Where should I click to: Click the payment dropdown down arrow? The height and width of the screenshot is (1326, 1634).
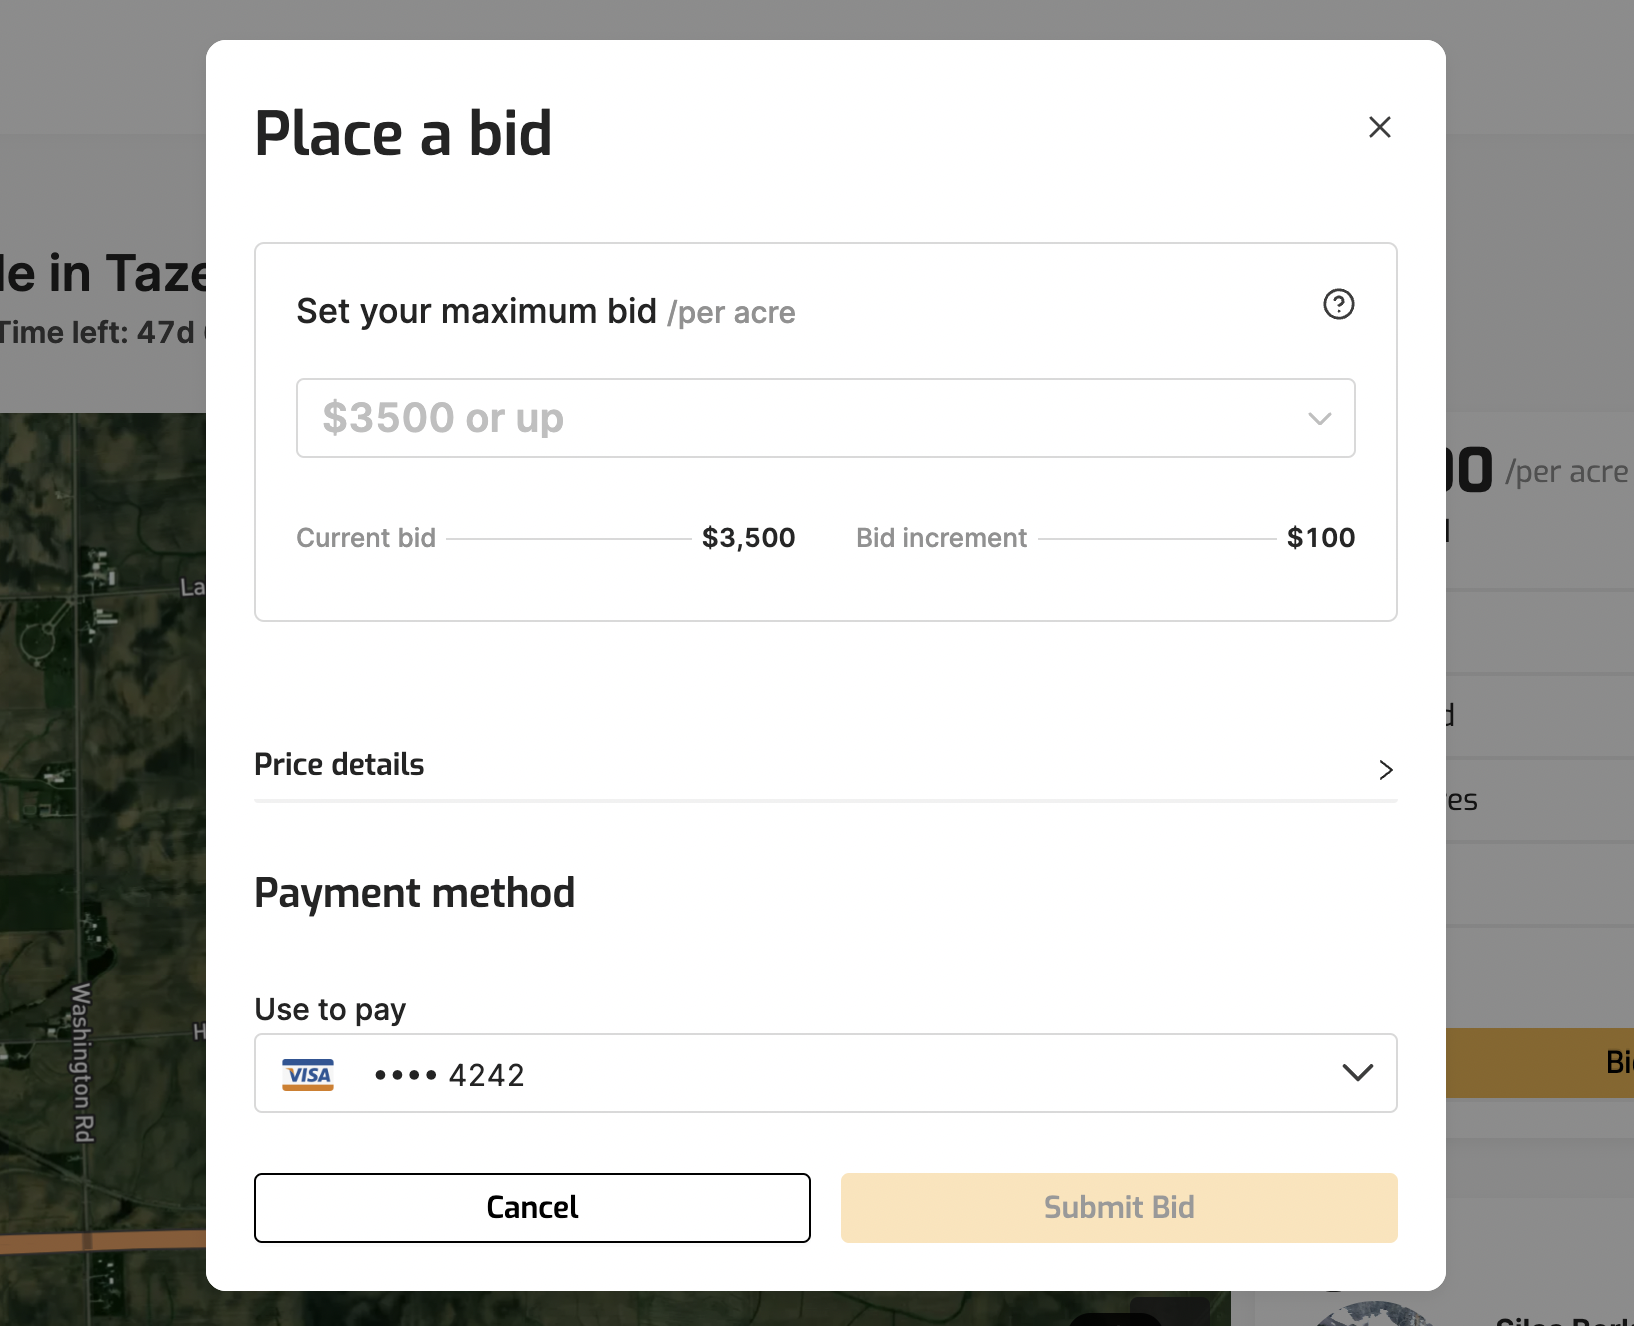1357,1073
